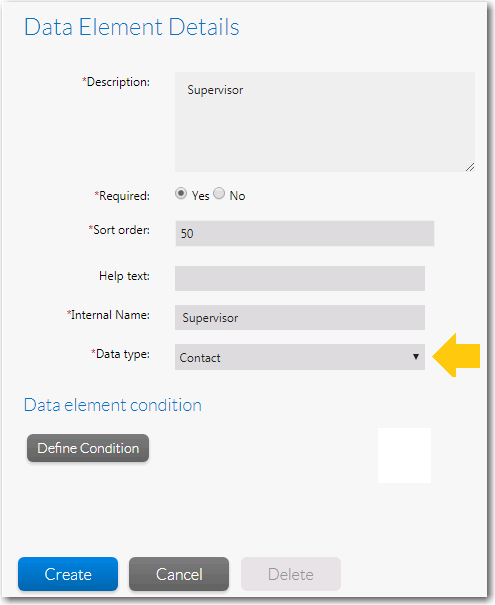
Task: Click into the empty Help text field
Action: (x=300, y=278)
